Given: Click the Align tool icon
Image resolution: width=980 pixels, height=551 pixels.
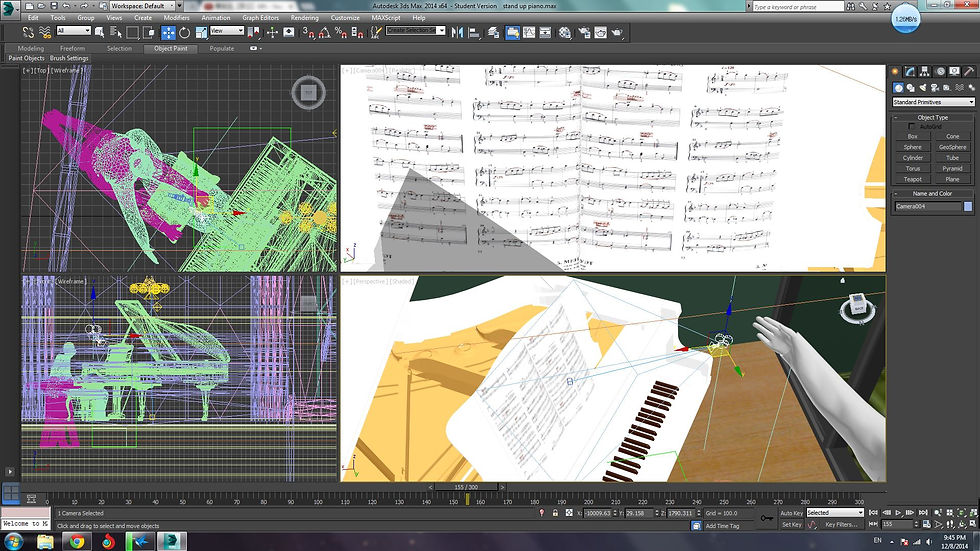Looking at the screenshot, I should [x=474, y=32].
